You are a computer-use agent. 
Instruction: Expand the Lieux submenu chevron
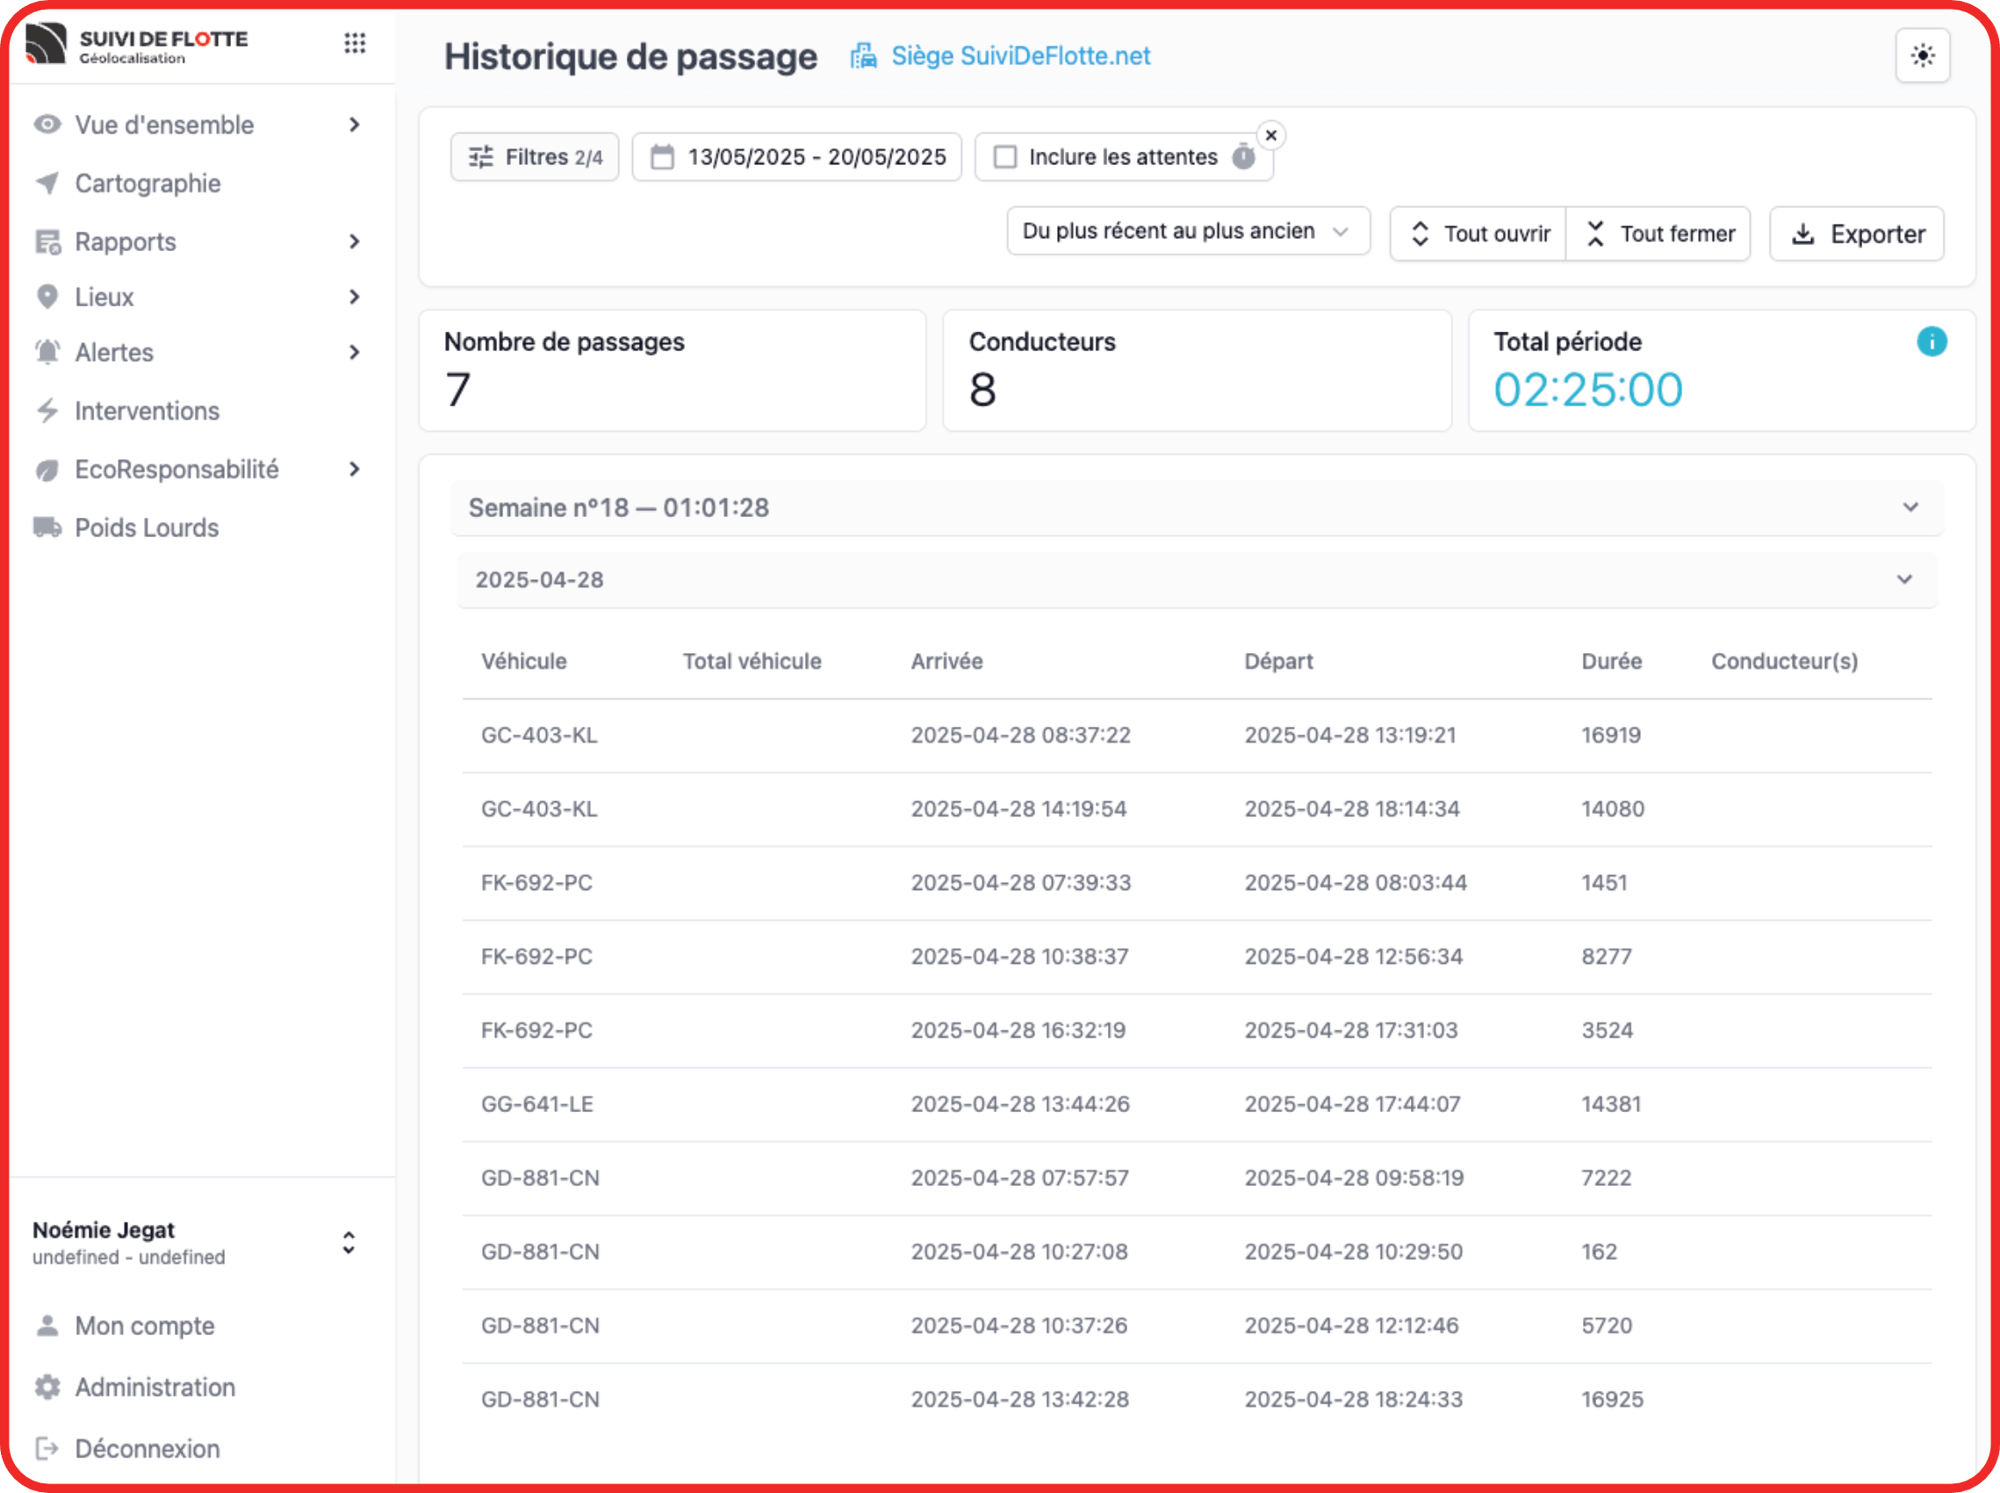coord(354,297)
